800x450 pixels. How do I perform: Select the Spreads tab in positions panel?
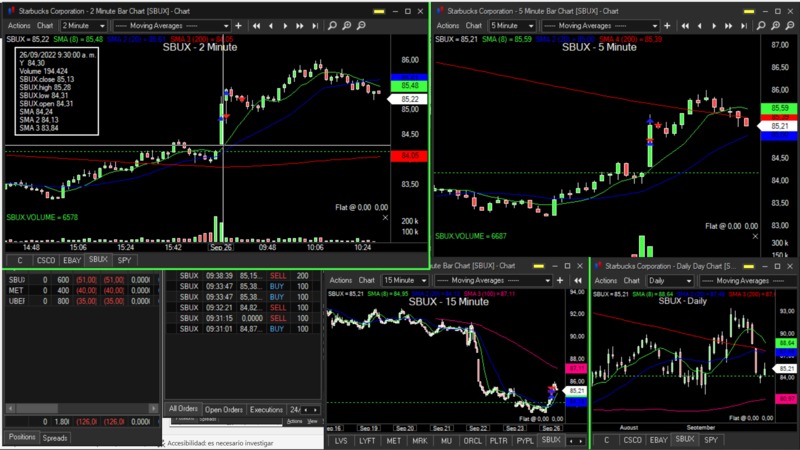(55, 438)
